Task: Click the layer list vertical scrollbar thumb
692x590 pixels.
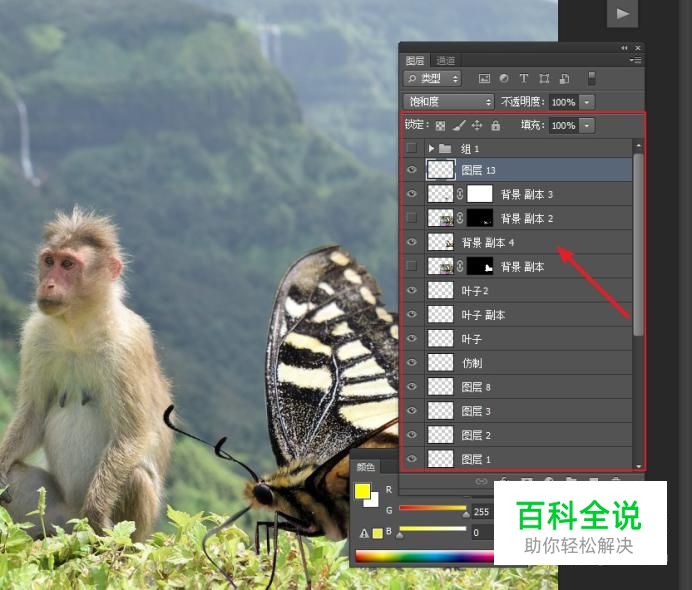Action: tap(638, 244)
